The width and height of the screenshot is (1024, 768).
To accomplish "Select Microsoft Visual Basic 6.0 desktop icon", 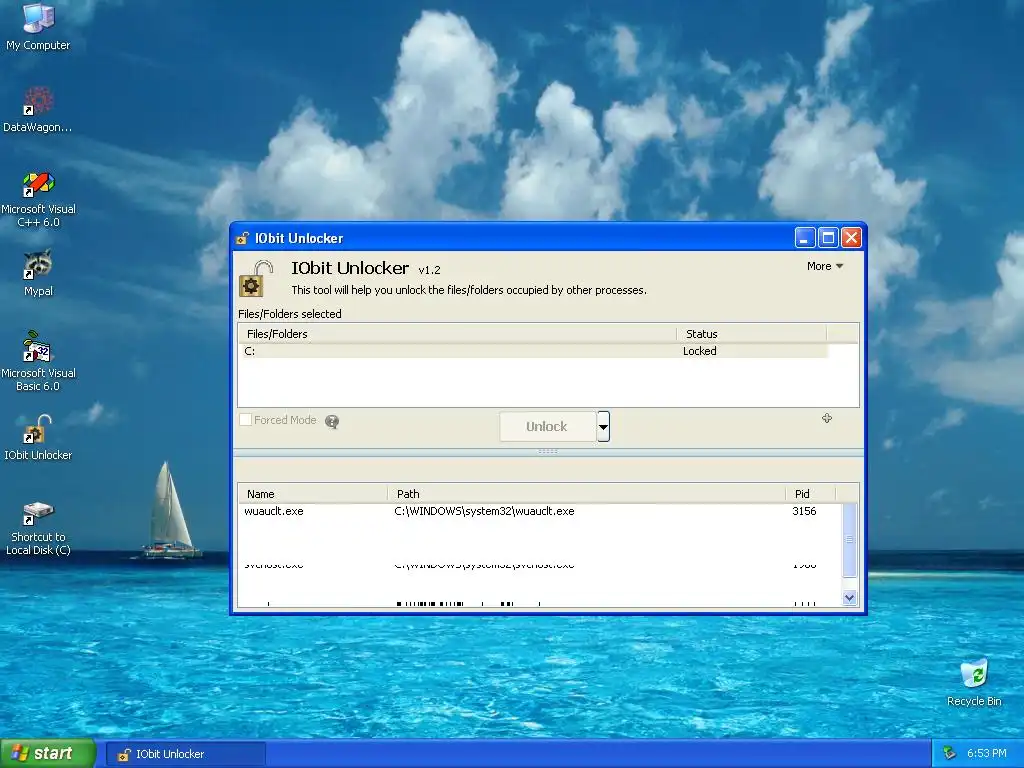I will (x=38, y=361).
